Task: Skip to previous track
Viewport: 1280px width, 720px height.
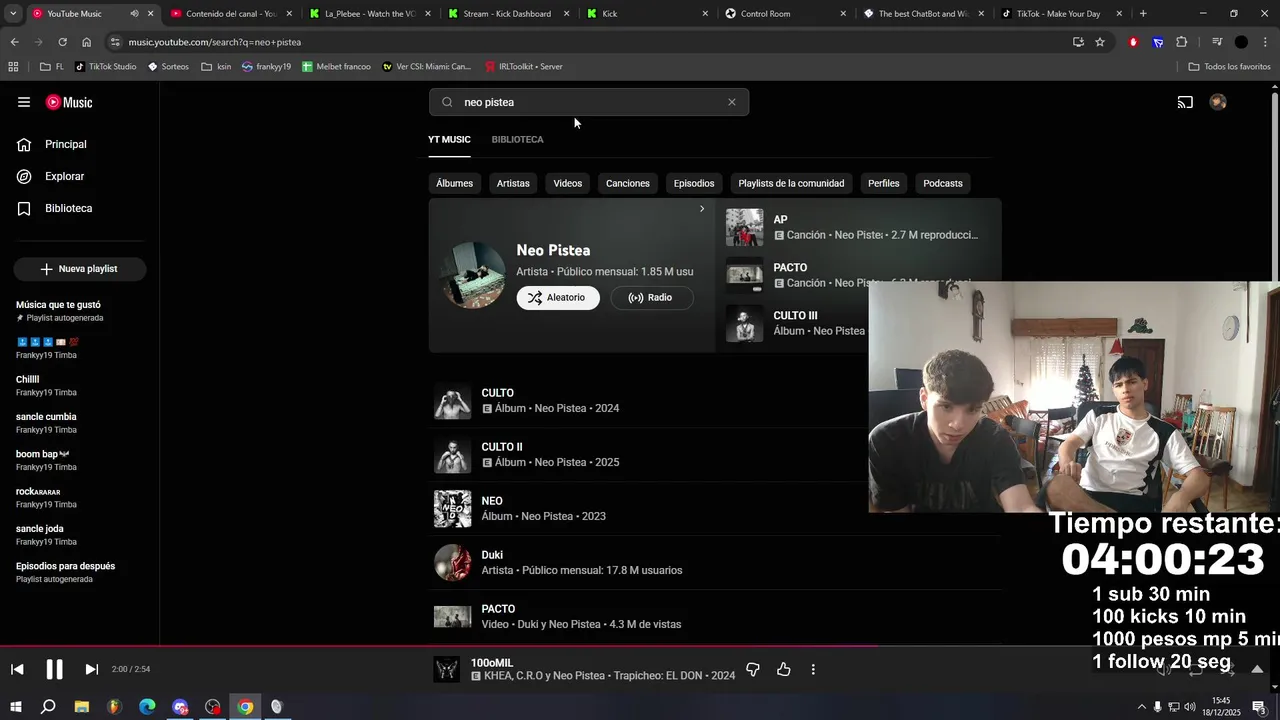Action: point(17,669)
